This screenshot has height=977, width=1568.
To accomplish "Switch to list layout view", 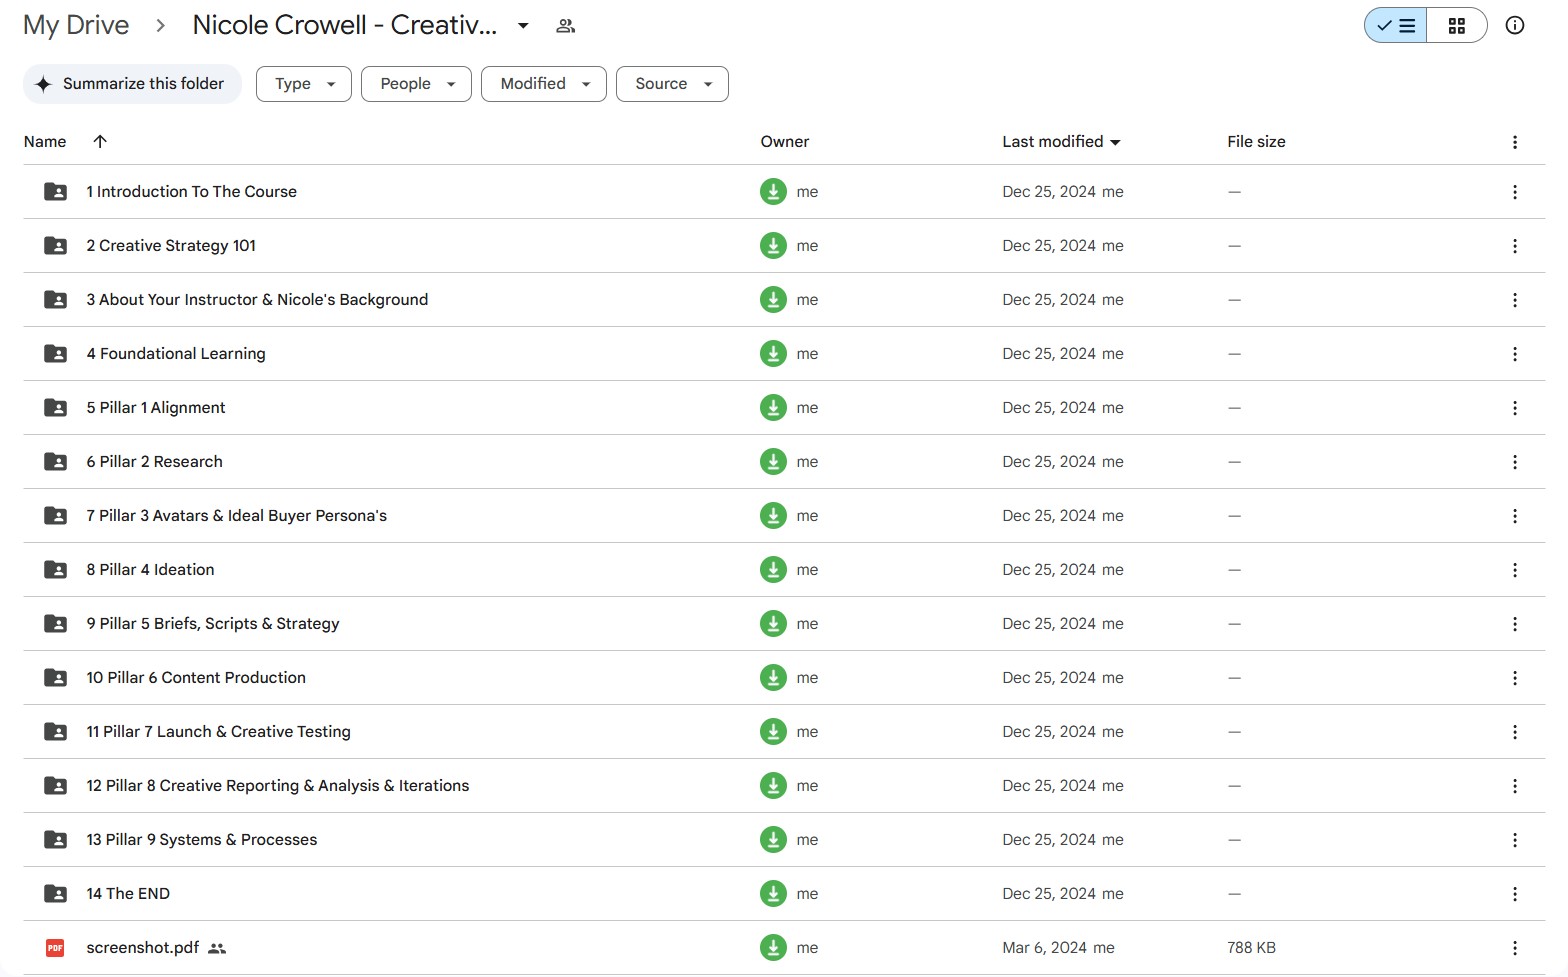I will coord(1396,26).
